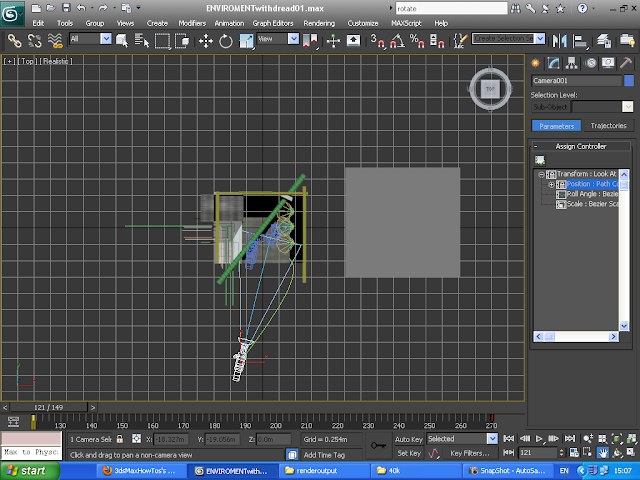The width and height of the screenshot is (640, 480).
Task: Toggle Set Key mode
Action: coord(408,453)
